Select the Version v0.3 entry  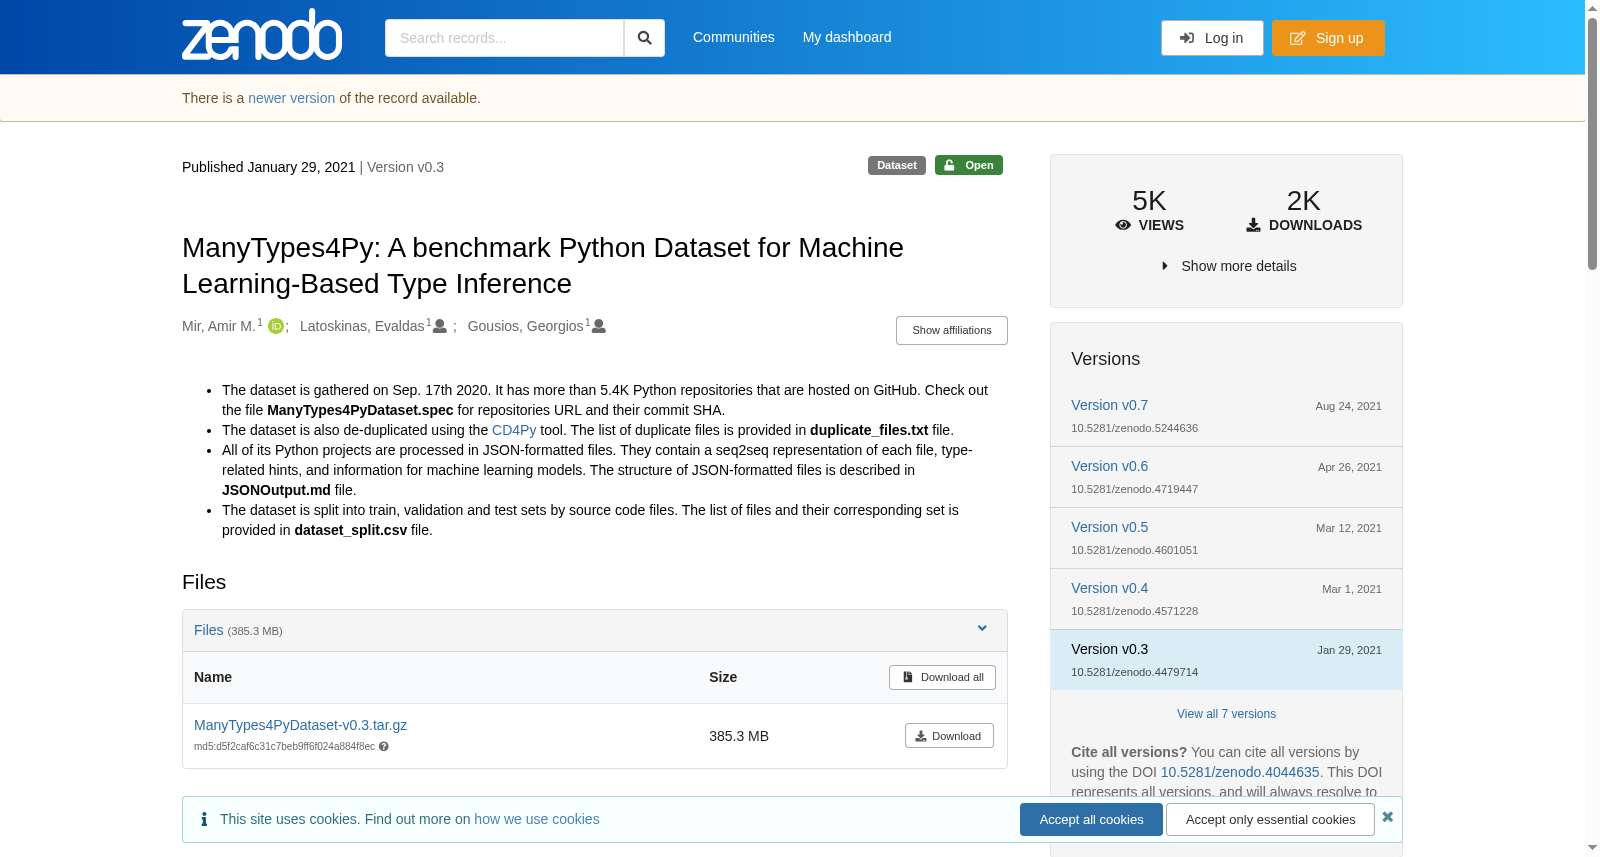point(1226,660)
